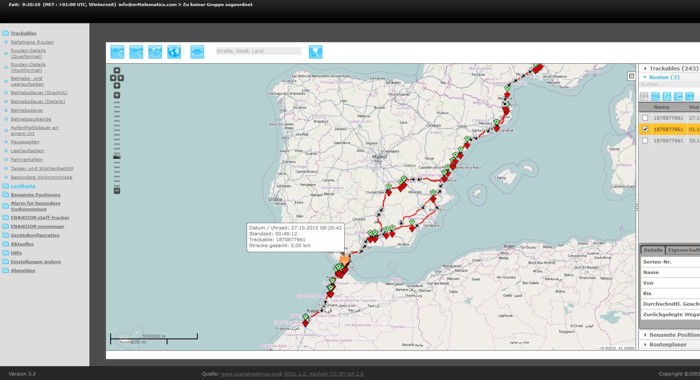Open Pausezeiten report
Screen dimensions: 700x380
click(25, 142)
